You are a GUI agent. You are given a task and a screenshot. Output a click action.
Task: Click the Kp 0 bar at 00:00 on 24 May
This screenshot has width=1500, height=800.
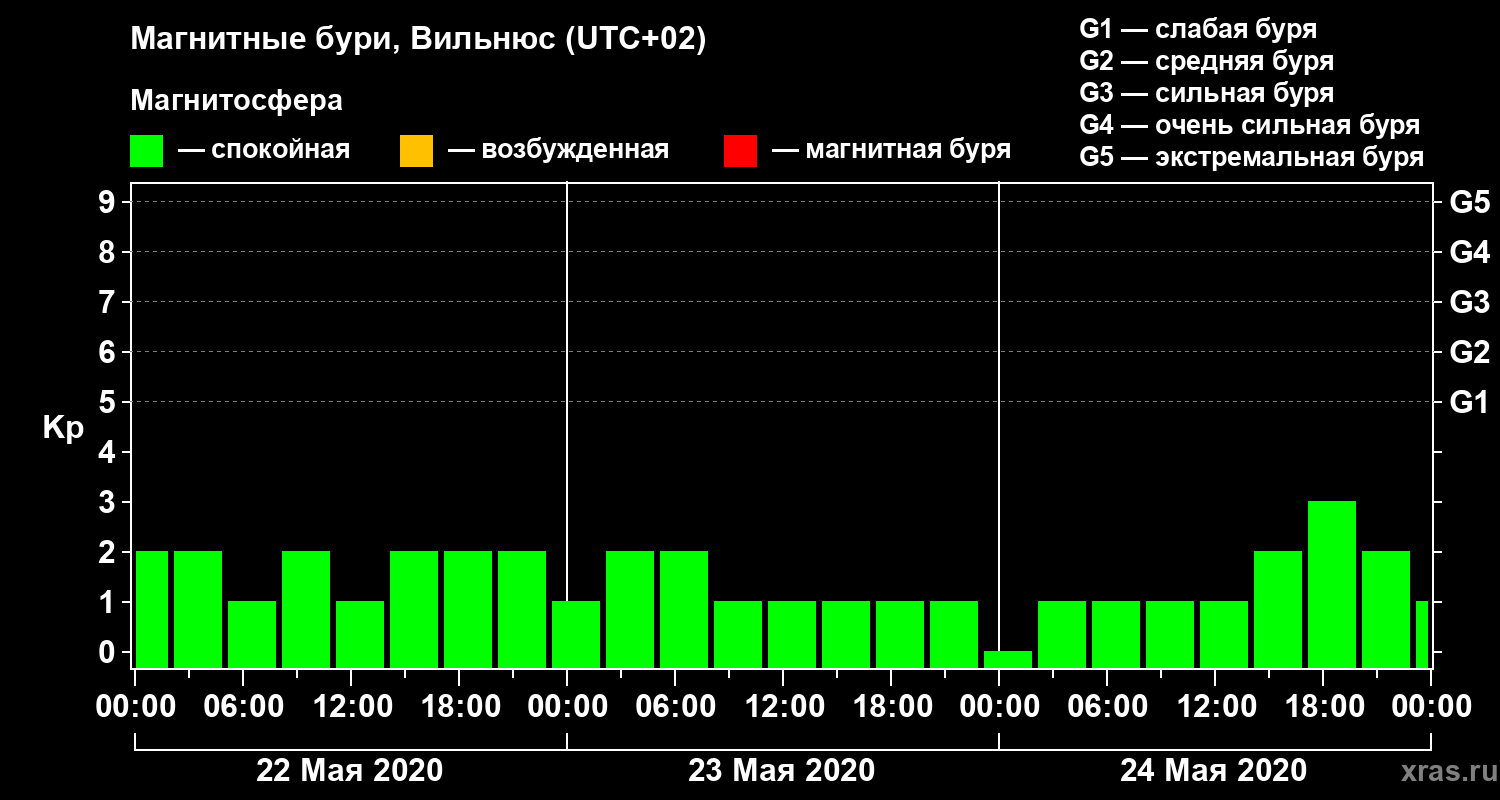click(1008, 659)
